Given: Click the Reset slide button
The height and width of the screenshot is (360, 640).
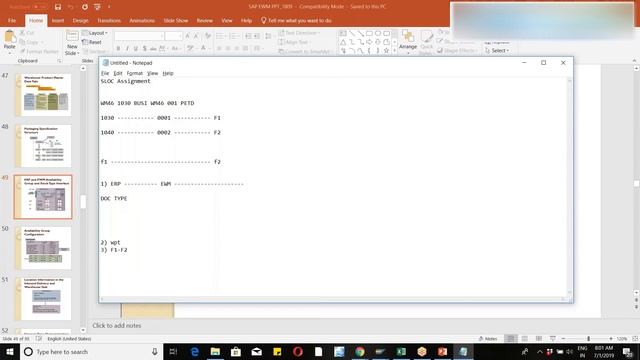Looking at the screenshot, I should pyautogui.click(x=92, y=42).
